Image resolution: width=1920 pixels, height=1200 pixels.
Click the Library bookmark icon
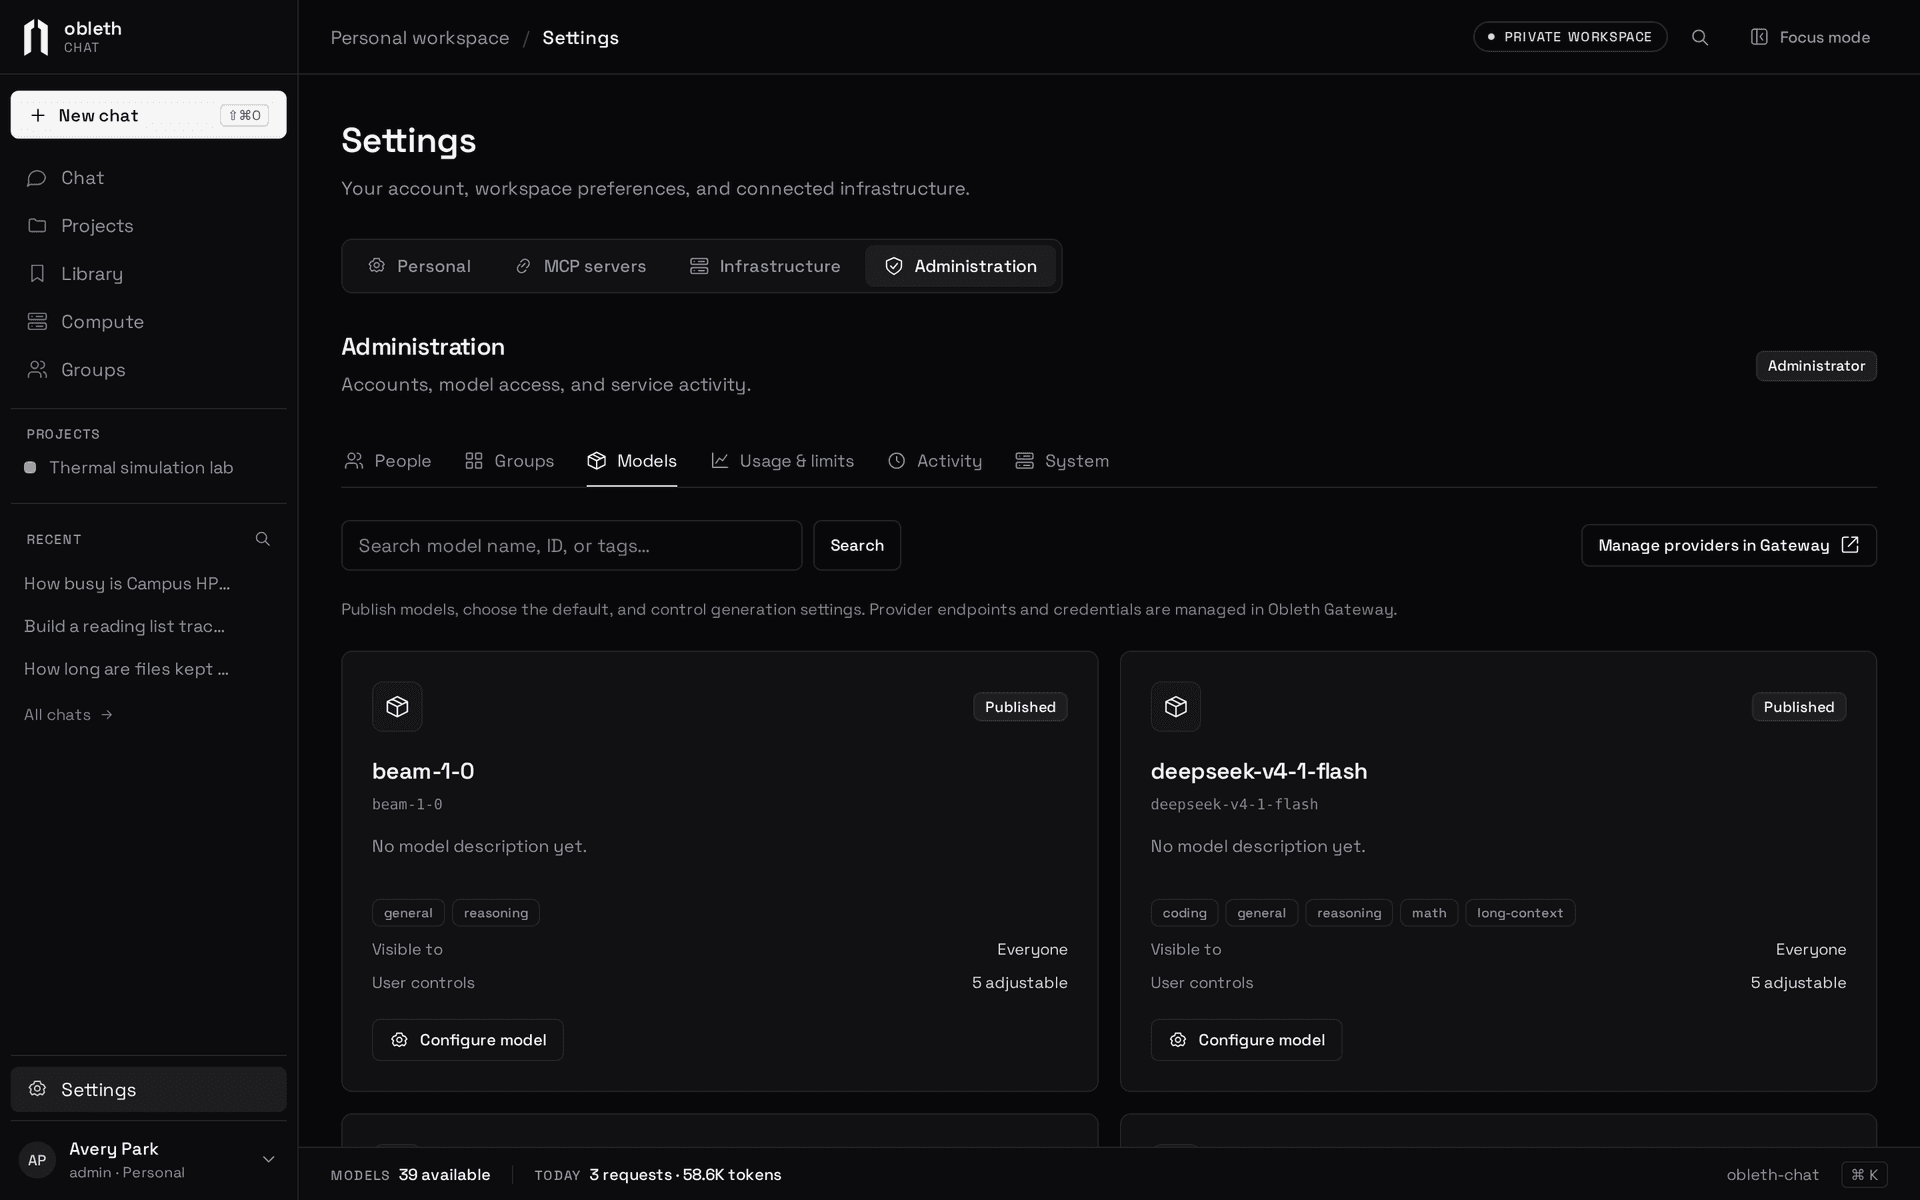[x=37, y=273]
